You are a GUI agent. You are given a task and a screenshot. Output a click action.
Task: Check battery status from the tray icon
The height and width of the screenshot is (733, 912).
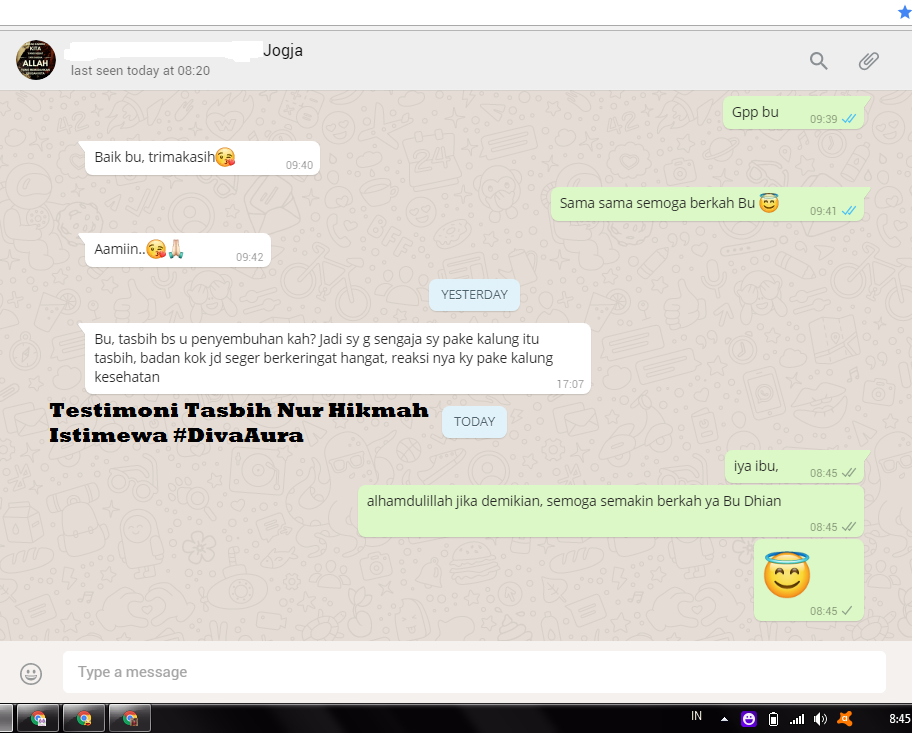(773, 718)
